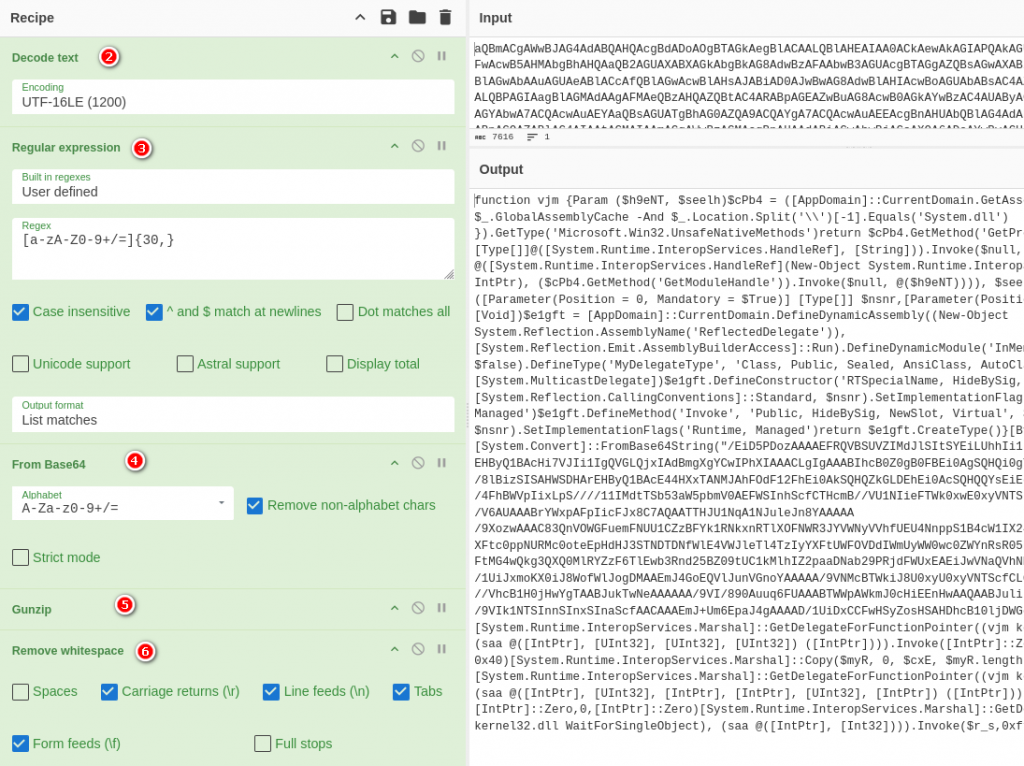Click into the Regex input field
The width and height of the screenshot is (1024, 766).
point(233,249)
